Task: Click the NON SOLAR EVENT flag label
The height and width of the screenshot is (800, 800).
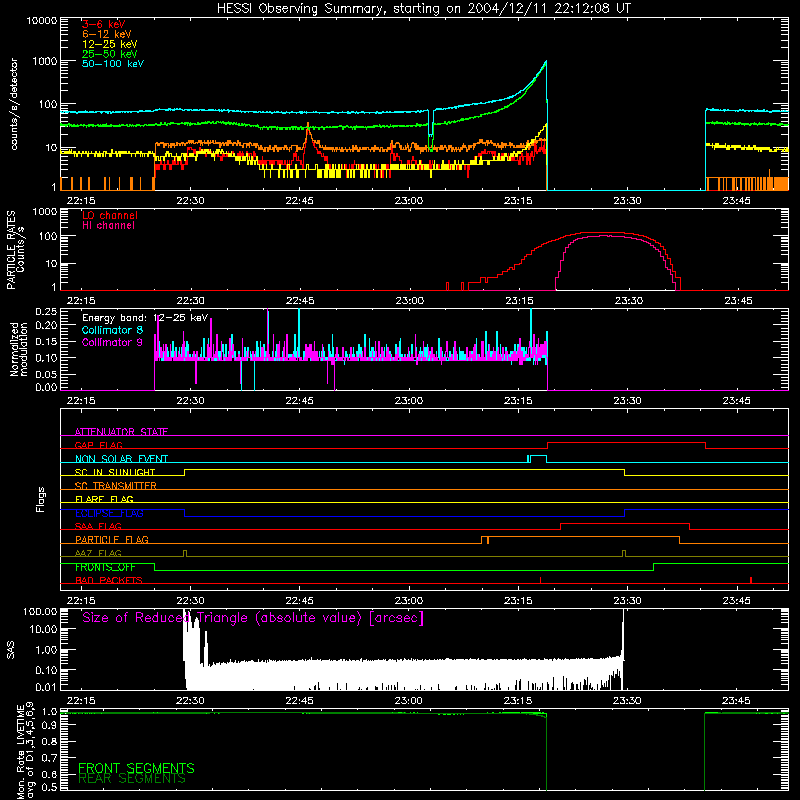Action: [121, 459]
